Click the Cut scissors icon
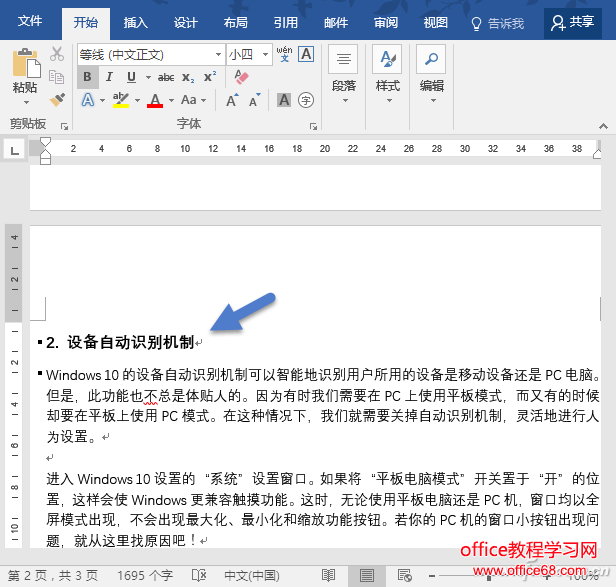 coord(57,54)
